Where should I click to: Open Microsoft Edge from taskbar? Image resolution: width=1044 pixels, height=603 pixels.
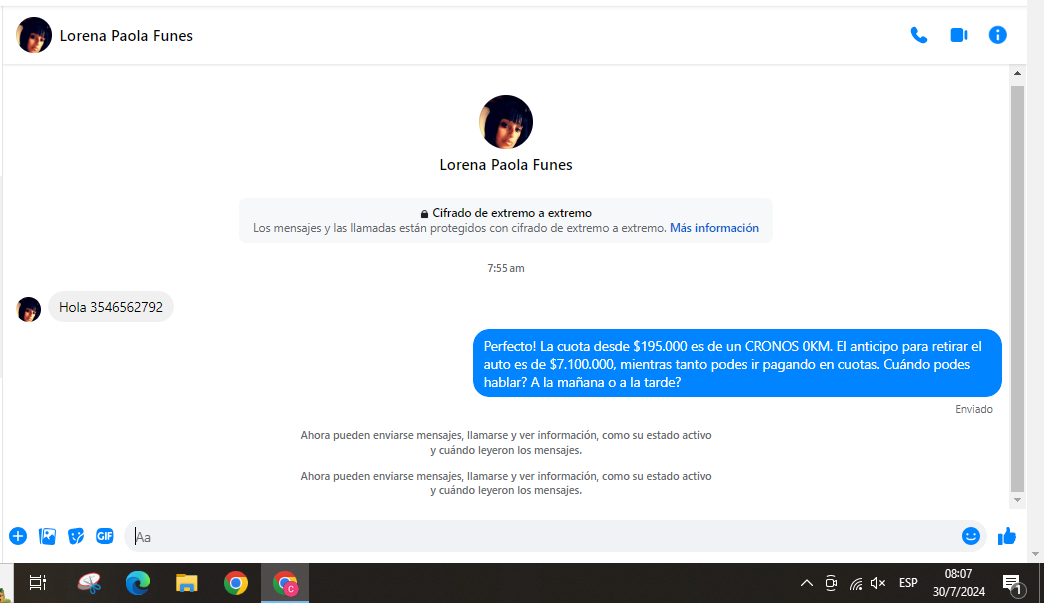[x=137, y=583]
